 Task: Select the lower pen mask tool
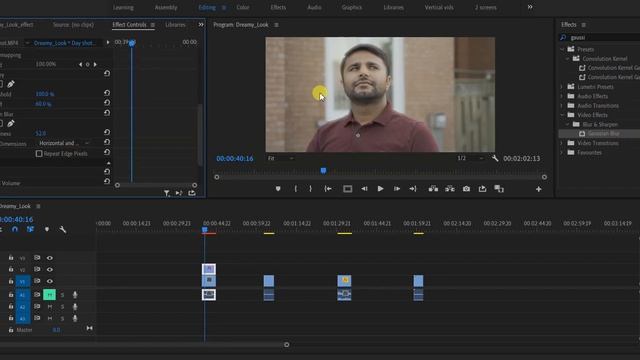point(11,123)
